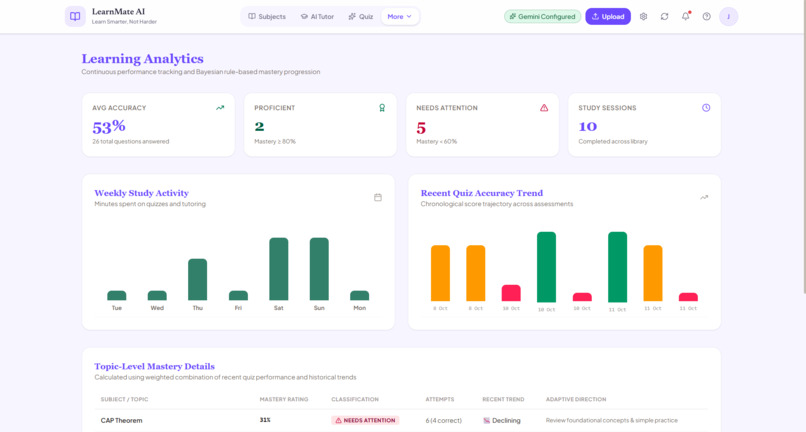Select the Mon bar in weekly activity chart
The width and height of the screenshot is (806, 432).
pyautogui.click(x=359, y=295)
